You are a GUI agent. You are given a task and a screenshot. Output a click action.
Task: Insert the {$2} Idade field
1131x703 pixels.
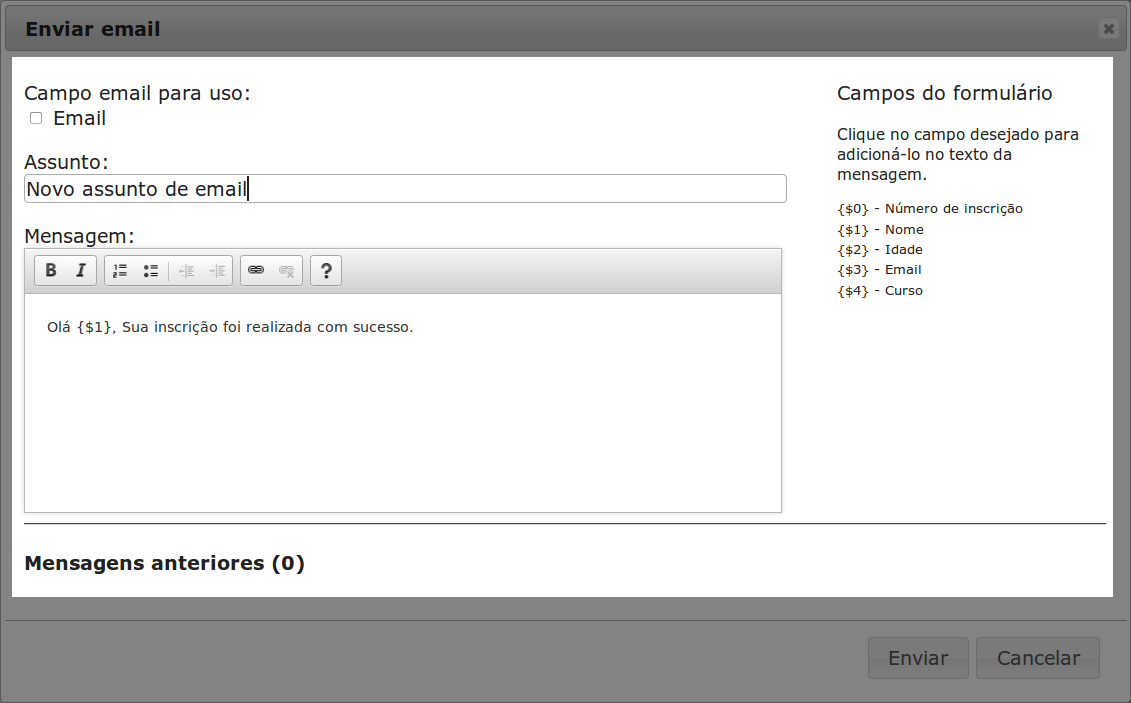[x=880, y=250]
